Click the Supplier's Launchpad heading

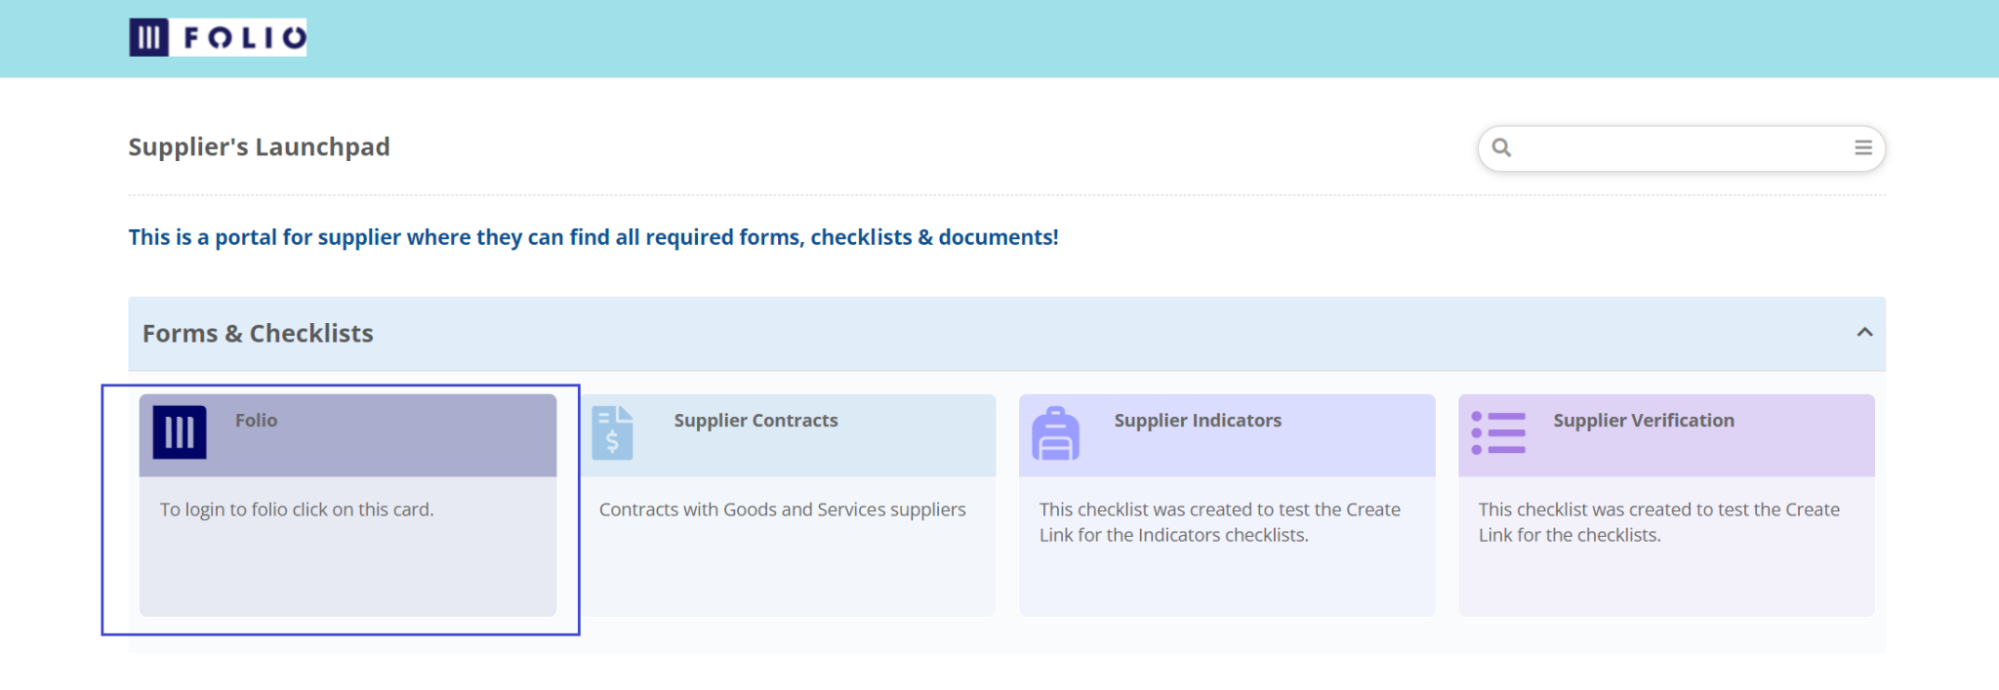tap(259, 147)
